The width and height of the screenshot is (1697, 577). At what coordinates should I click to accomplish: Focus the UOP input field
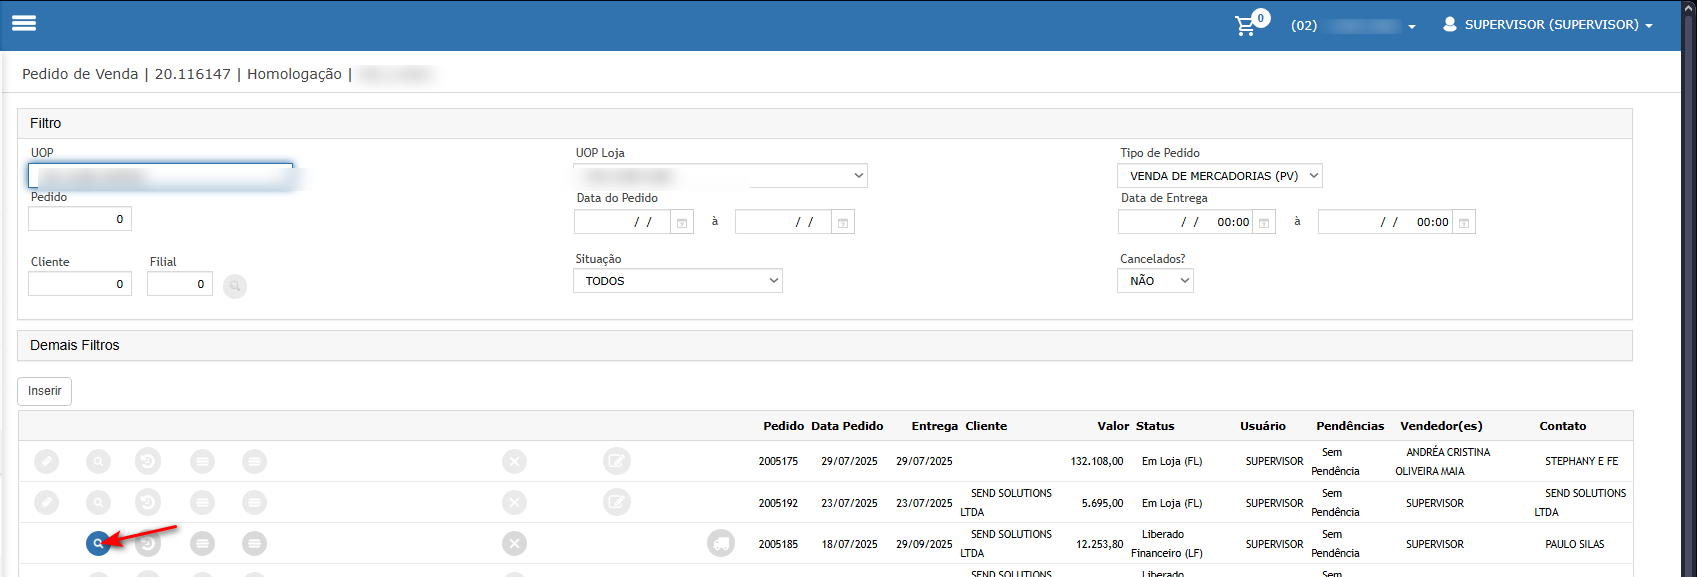(x=161, y=176)
